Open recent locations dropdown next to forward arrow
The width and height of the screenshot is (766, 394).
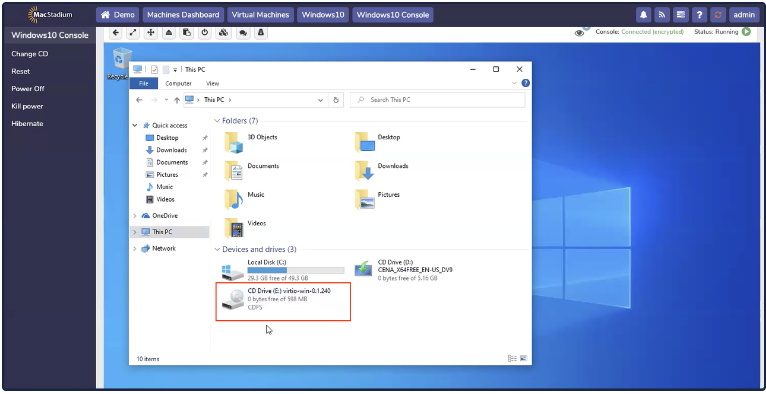pyautogui.click(x=166, y=100)
